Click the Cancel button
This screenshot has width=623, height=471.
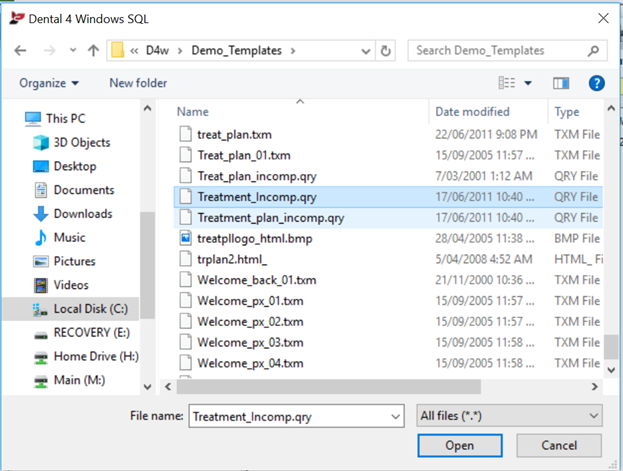pos(559,445)
